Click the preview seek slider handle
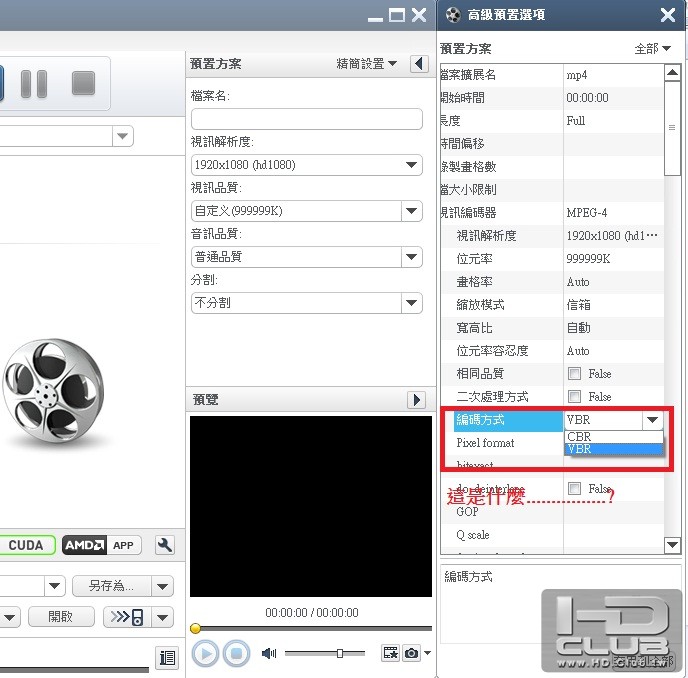The height and width of the screenshot is (678, 688). tap(196, 628)
